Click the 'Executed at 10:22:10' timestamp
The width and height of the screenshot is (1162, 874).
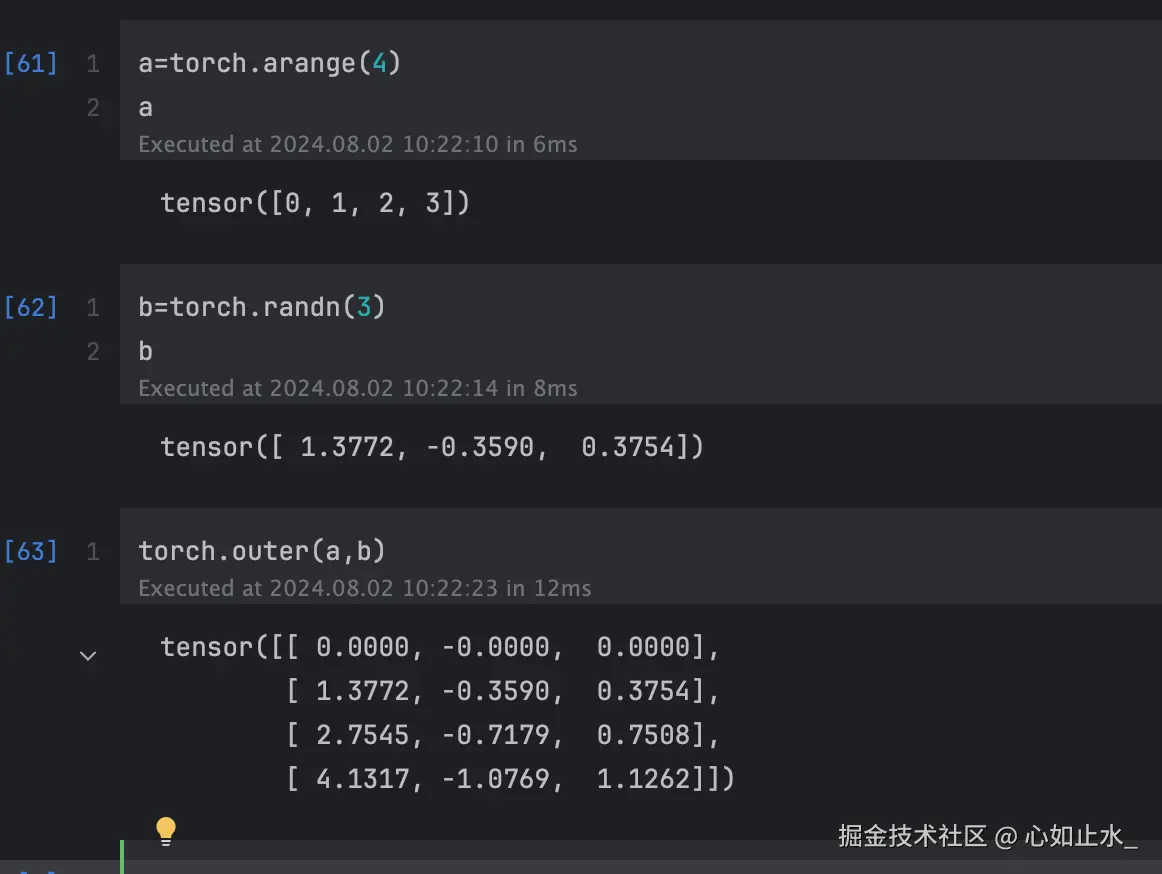tap(357, 144)
